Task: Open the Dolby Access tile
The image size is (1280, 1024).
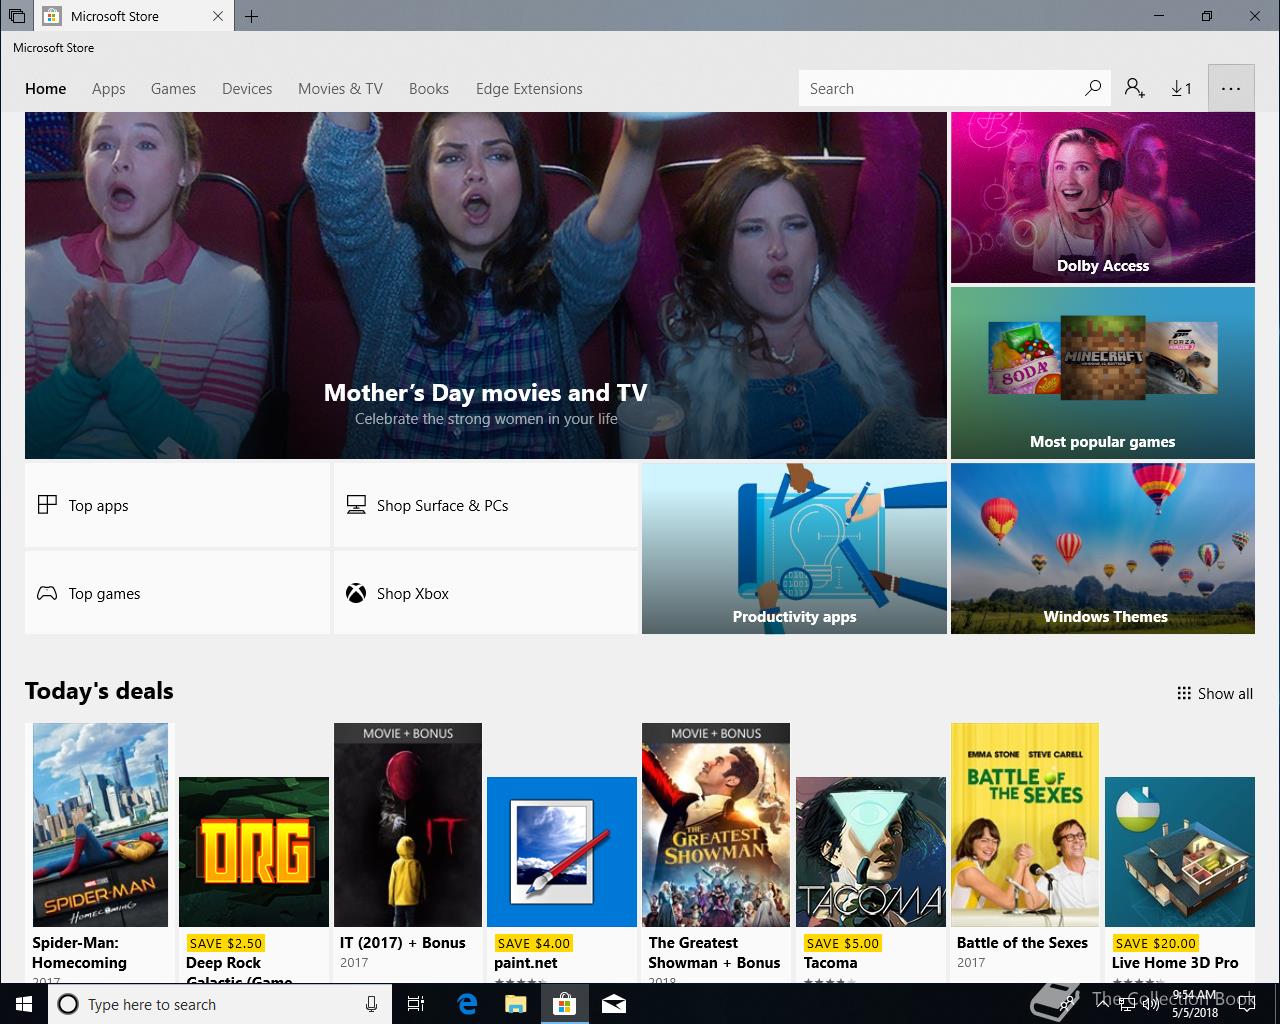Action: (x=1103, y=197)
